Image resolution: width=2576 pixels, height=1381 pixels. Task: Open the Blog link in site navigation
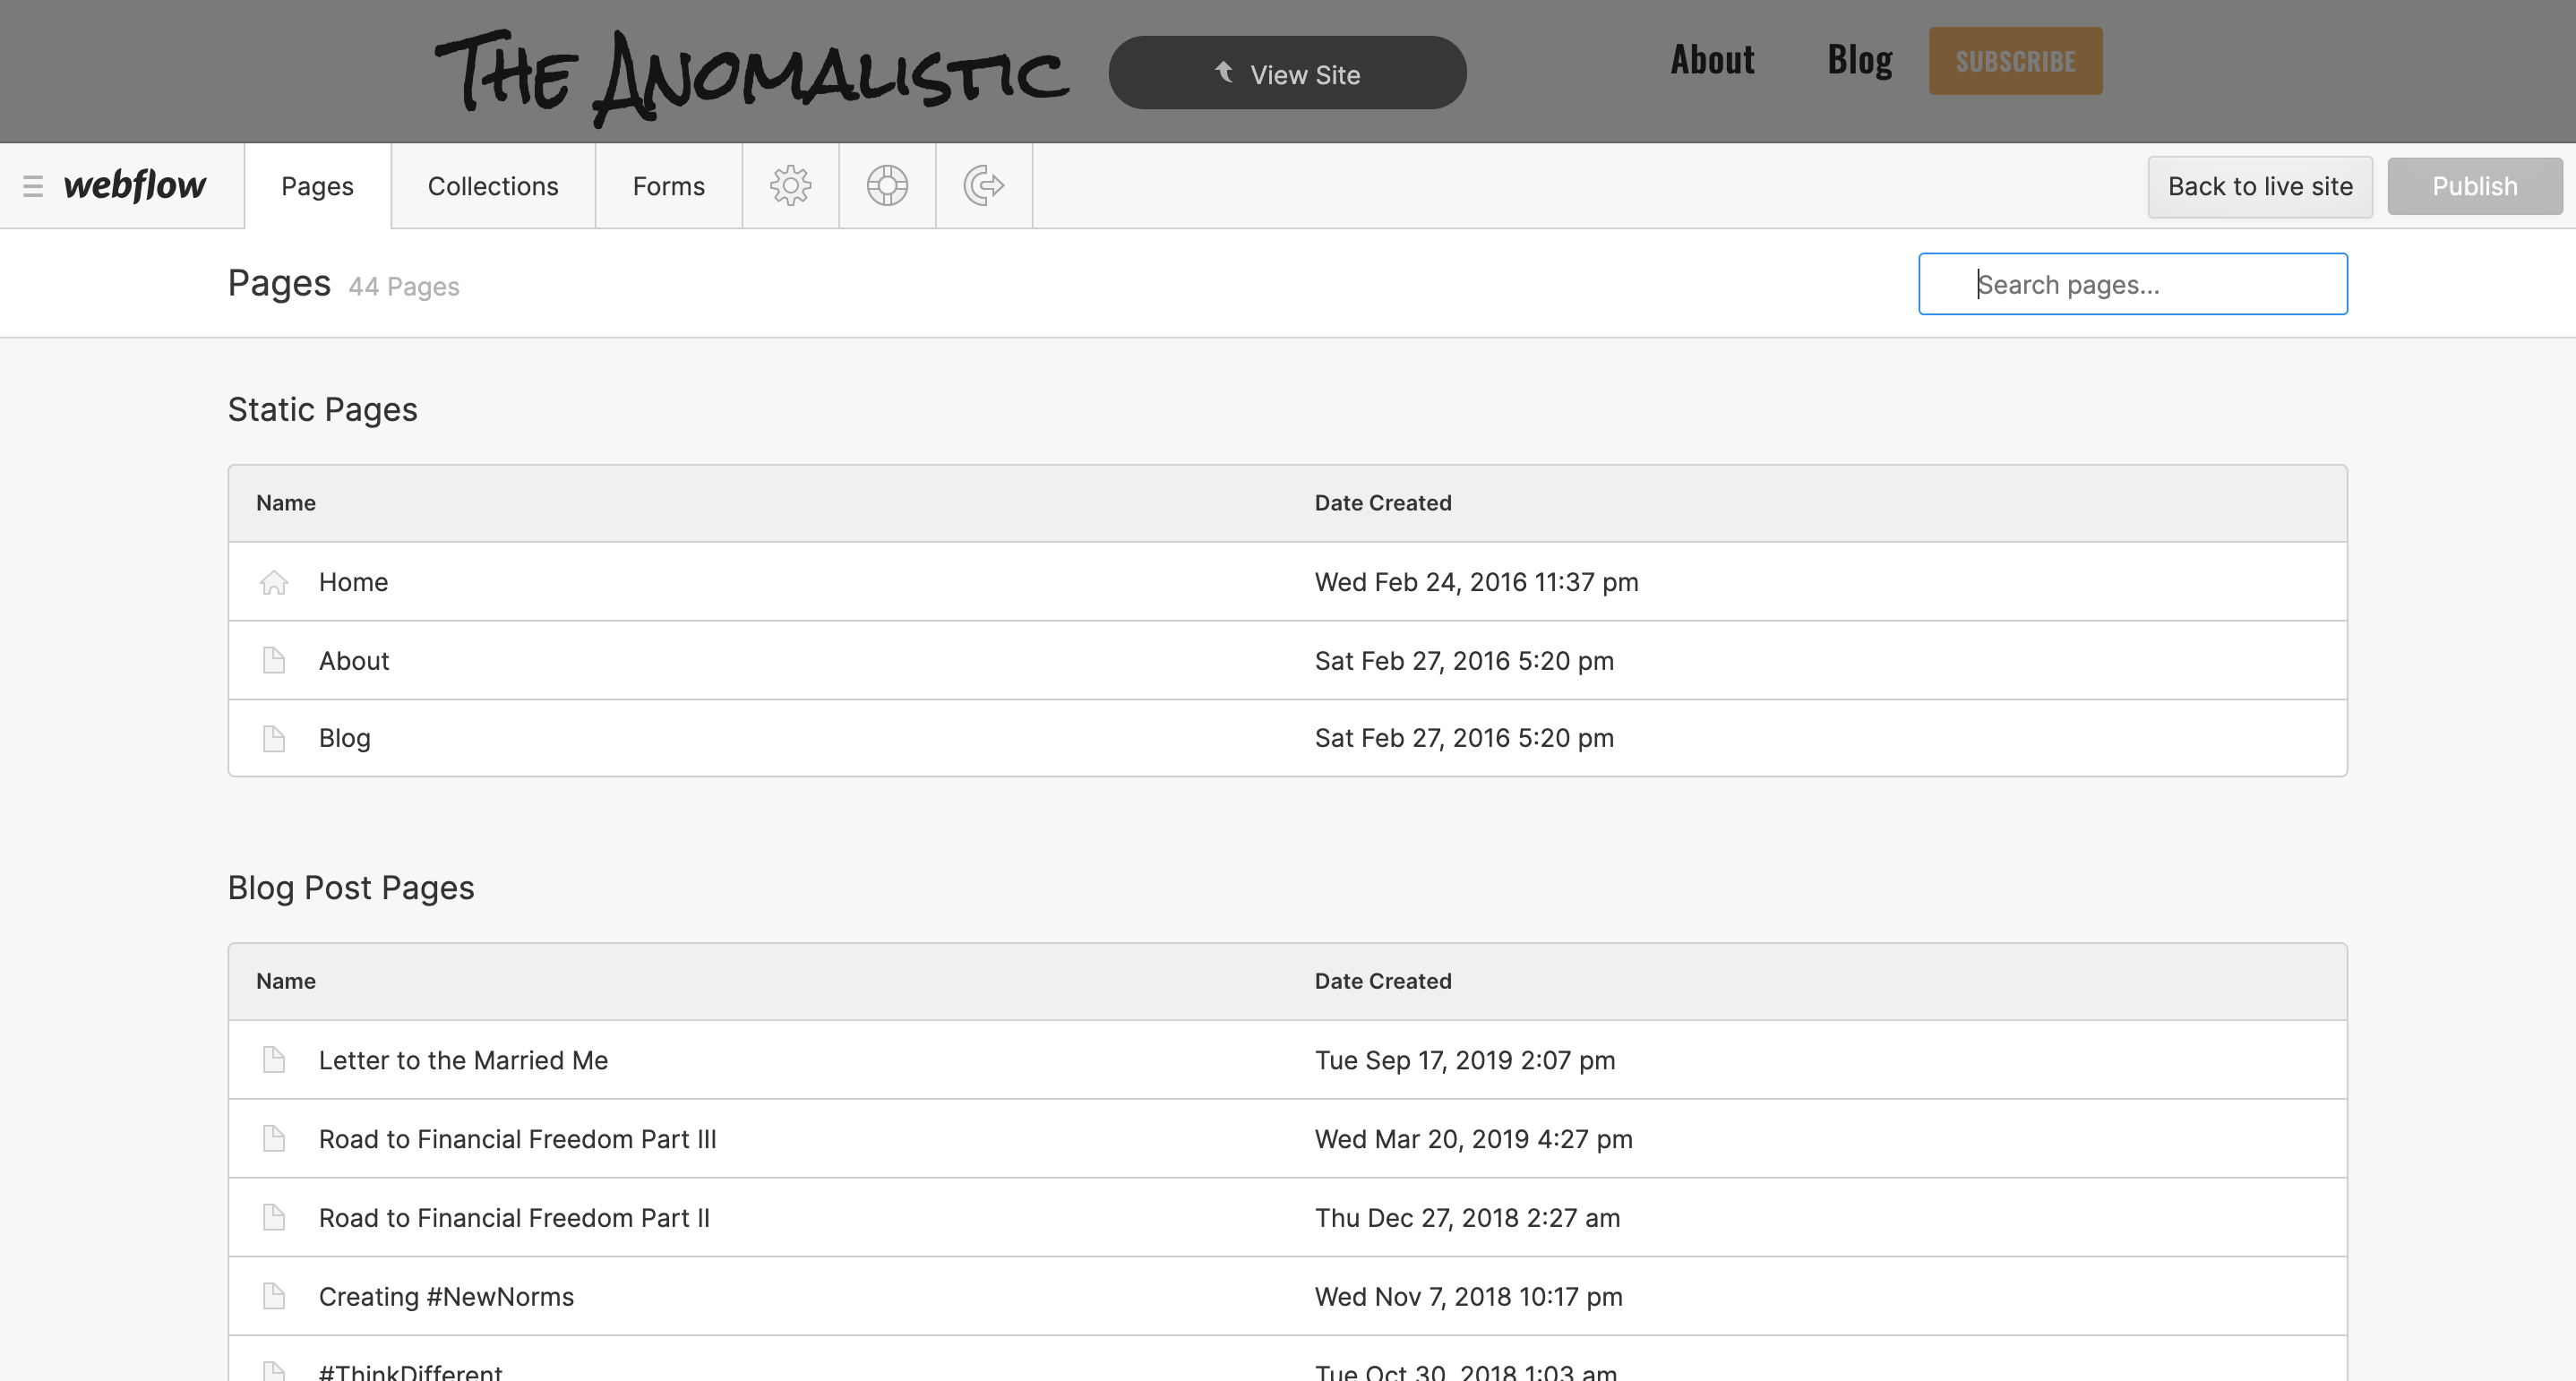click(1860, 60)
